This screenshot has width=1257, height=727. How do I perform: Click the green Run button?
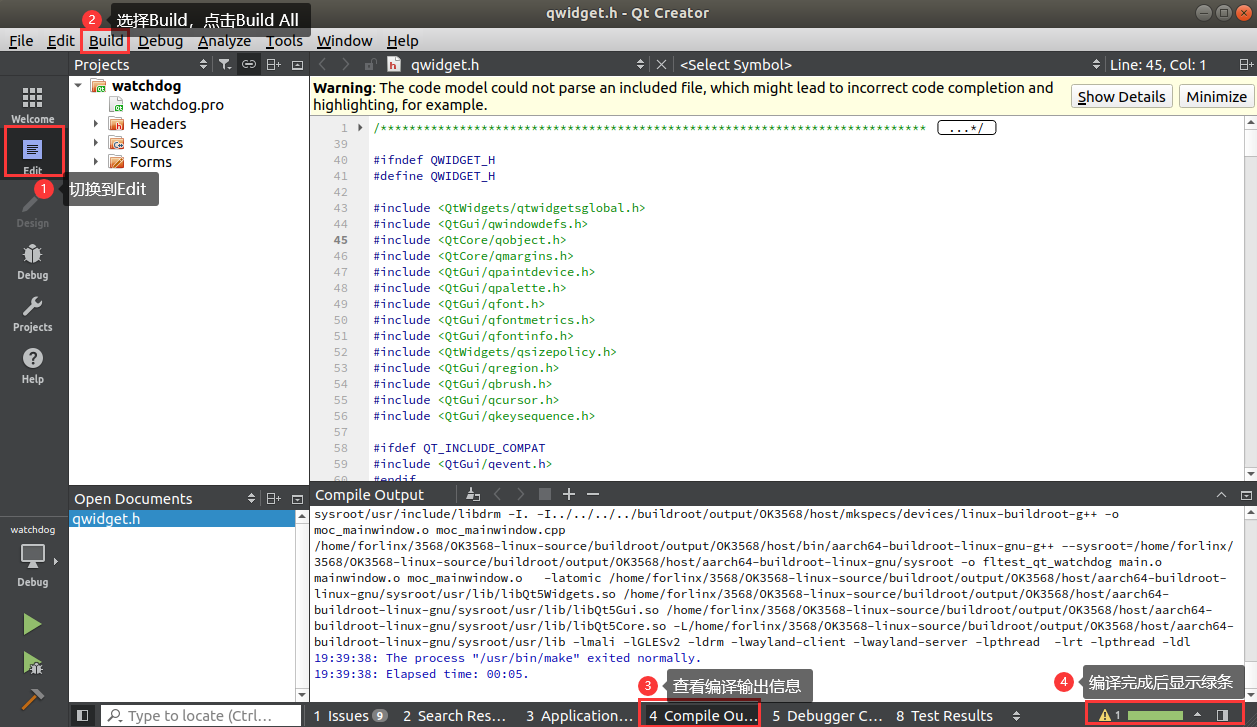pos(33,624)
